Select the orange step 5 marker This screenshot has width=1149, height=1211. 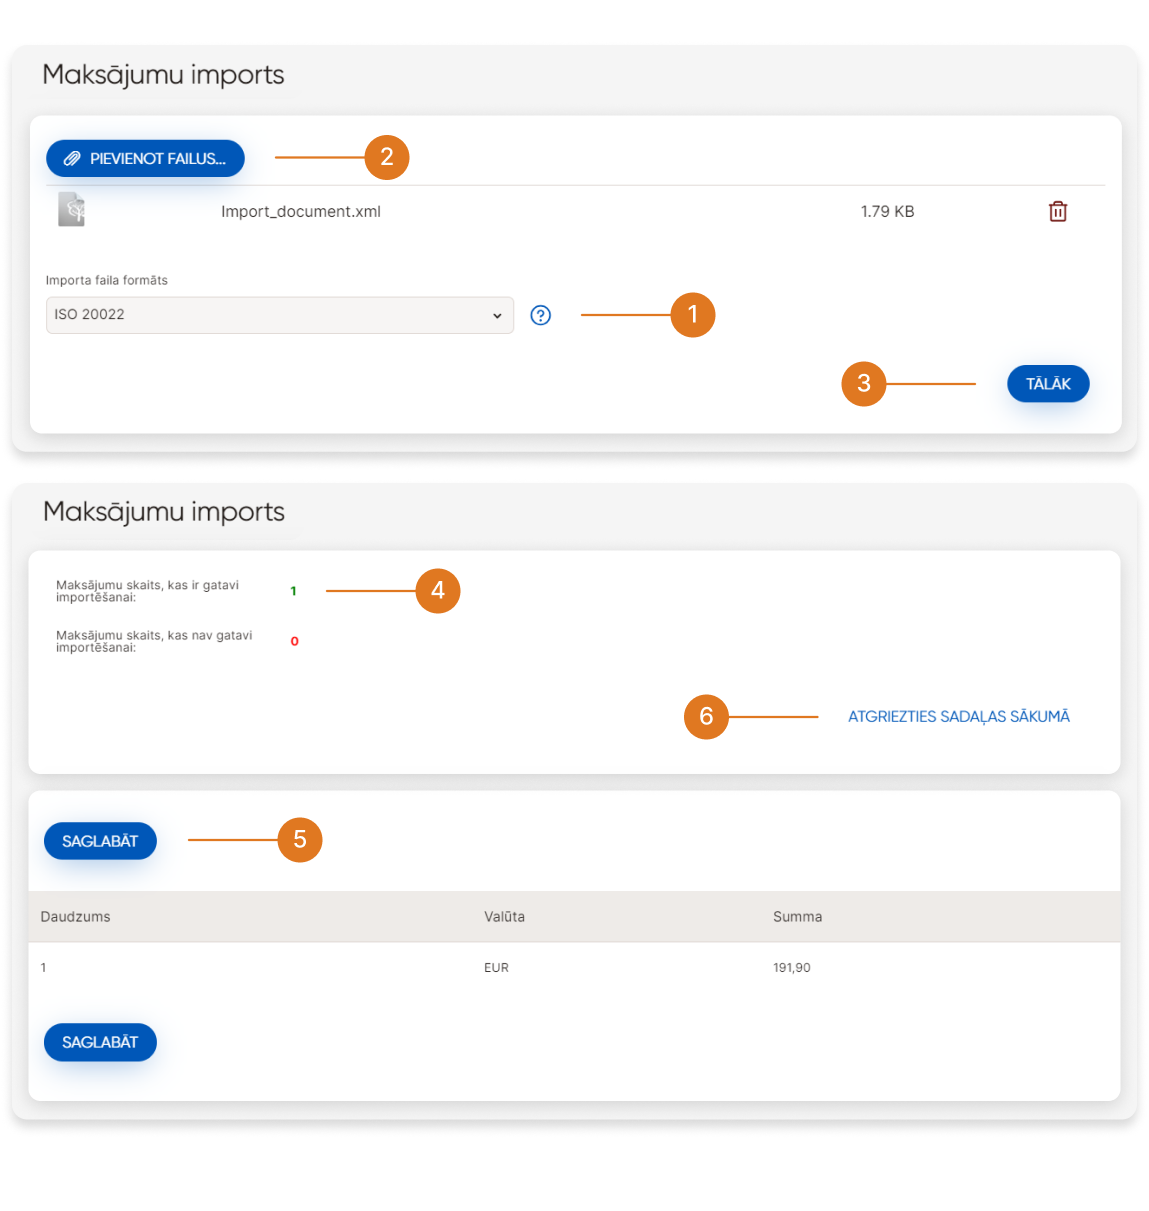tap(300, 840)
